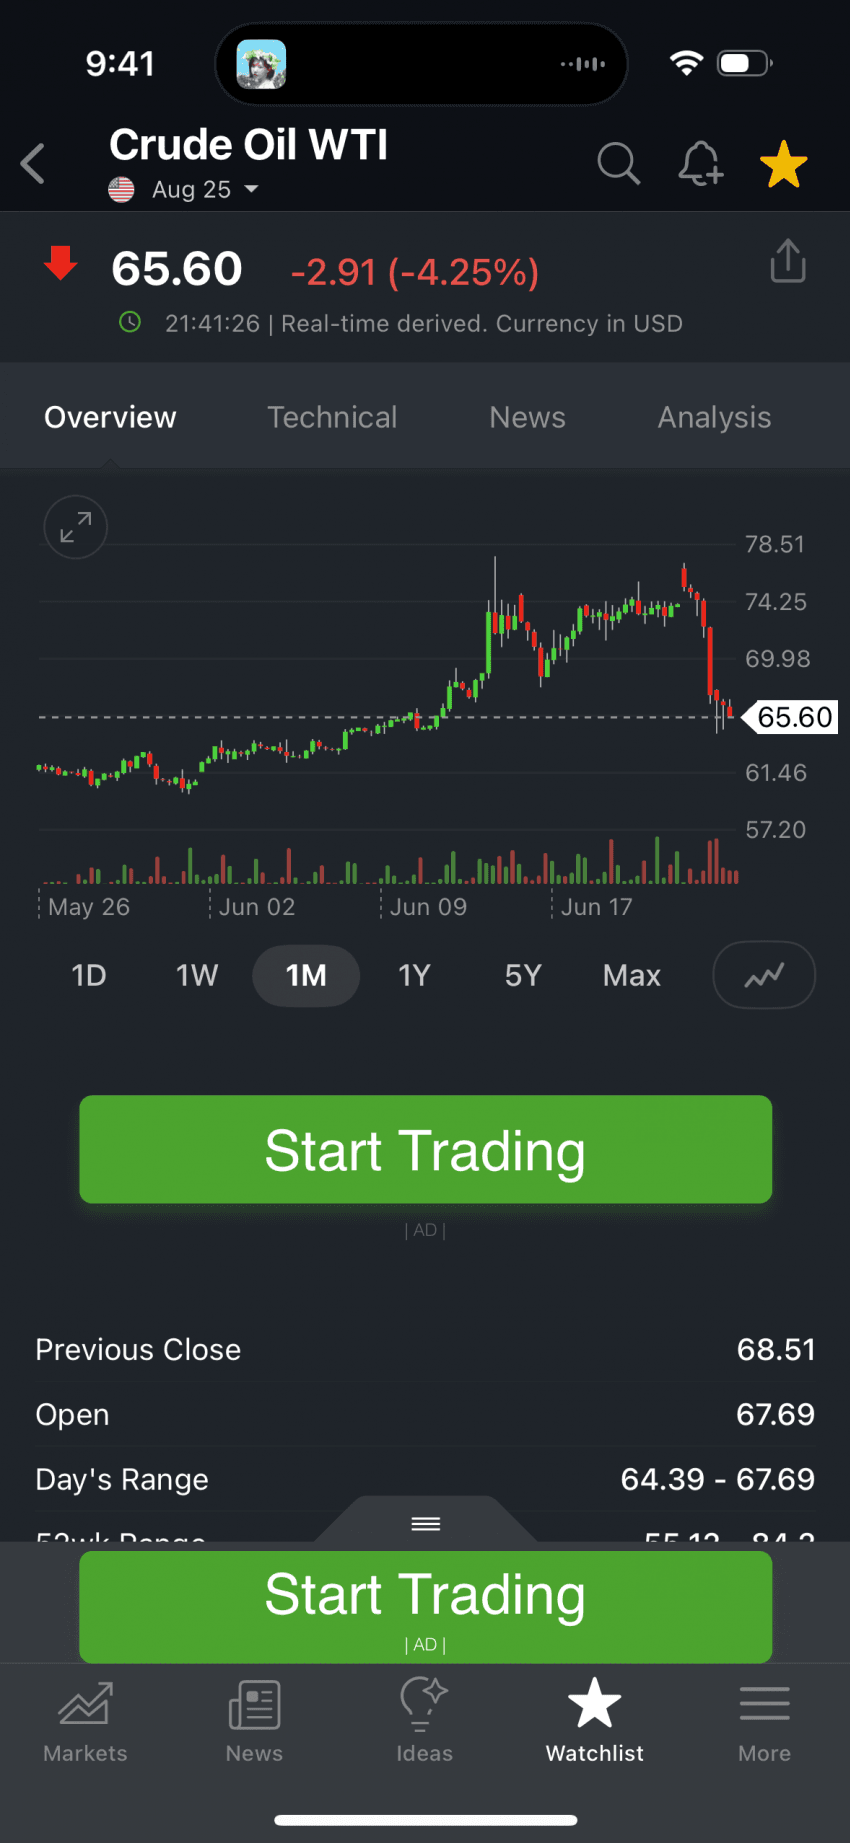Image resolution: width=850 pixels, height=1843 pixels.
Task: Go to Ideas lightbulb tab
Action: tap(424, 1722)
